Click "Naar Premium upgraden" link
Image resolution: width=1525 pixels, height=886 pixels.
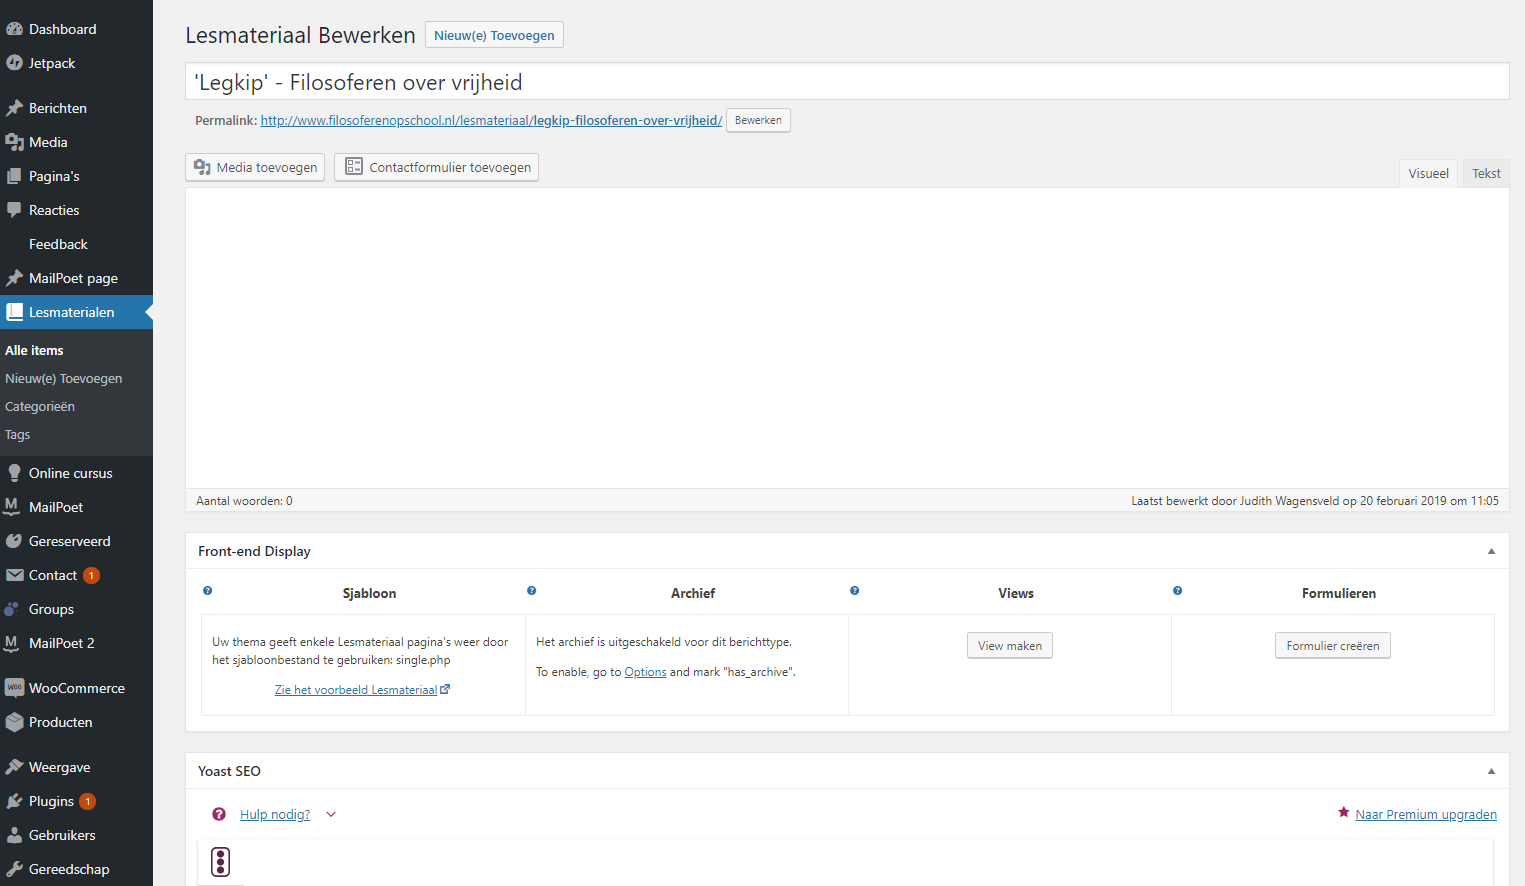point(1425,814)
